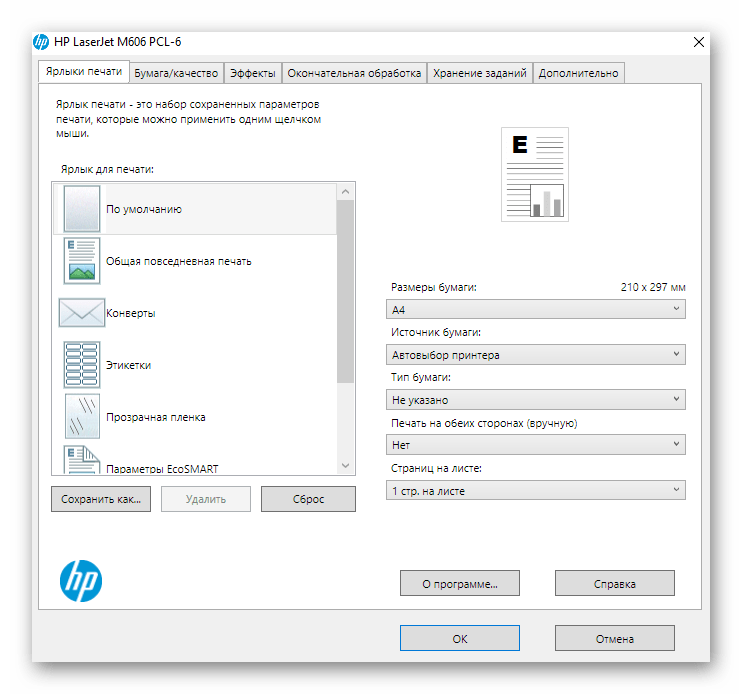
Task: Close the HP LaserJet M606 dialog
Action: [x=698, y=42]
